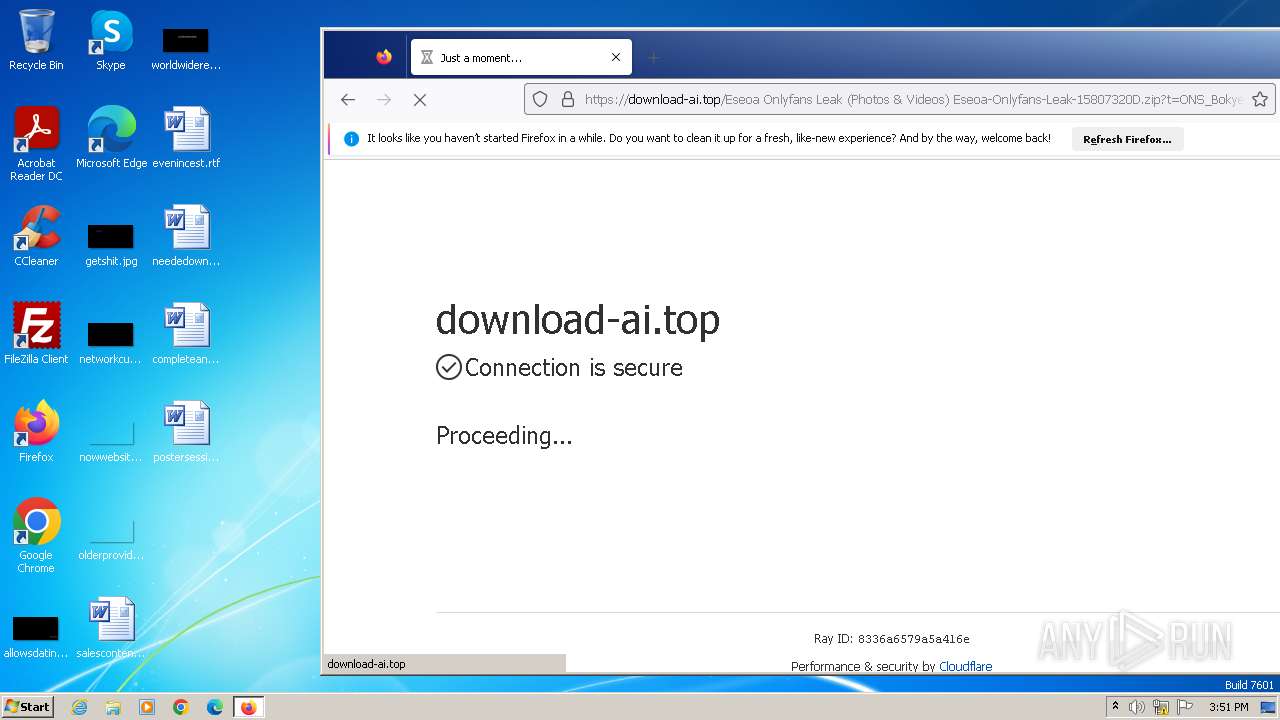Follow the Cloudflare link

point(965,666)
